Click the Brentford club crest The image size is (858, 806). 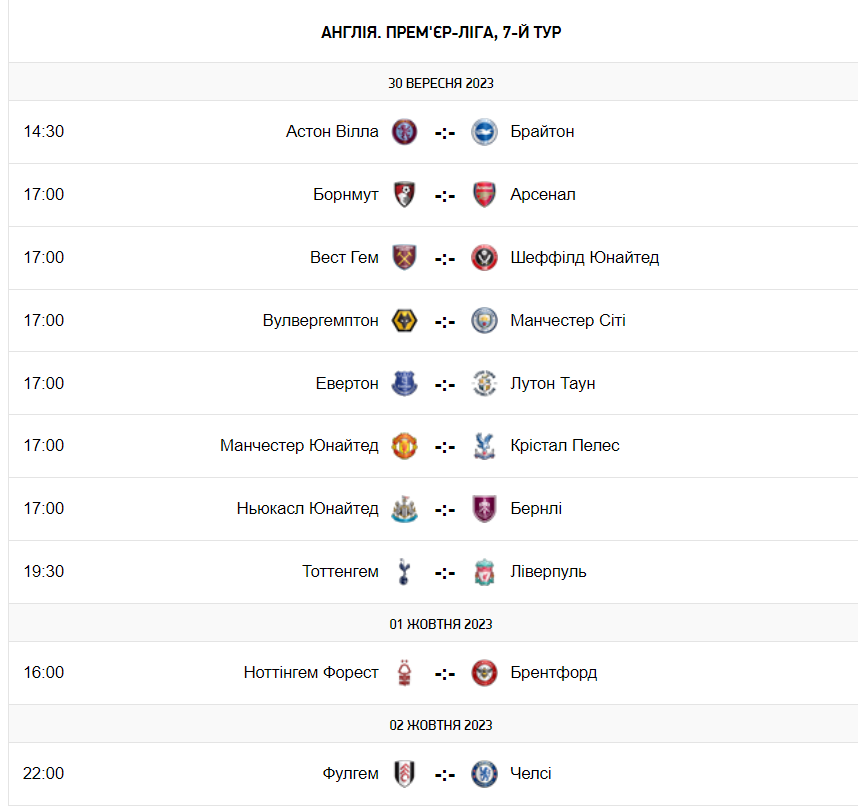(485, 673)
